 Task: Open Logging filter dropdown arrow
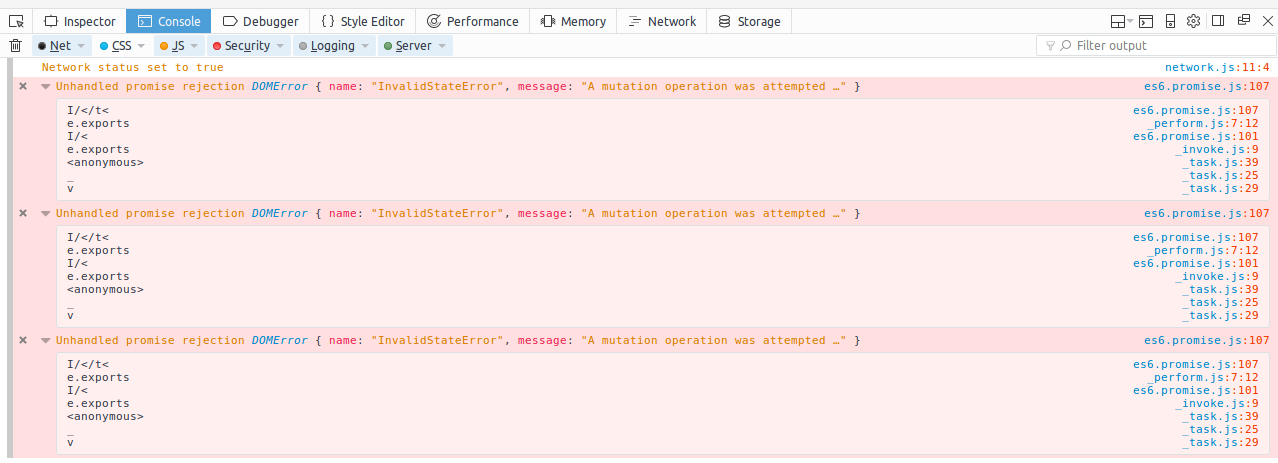(366, 46)
